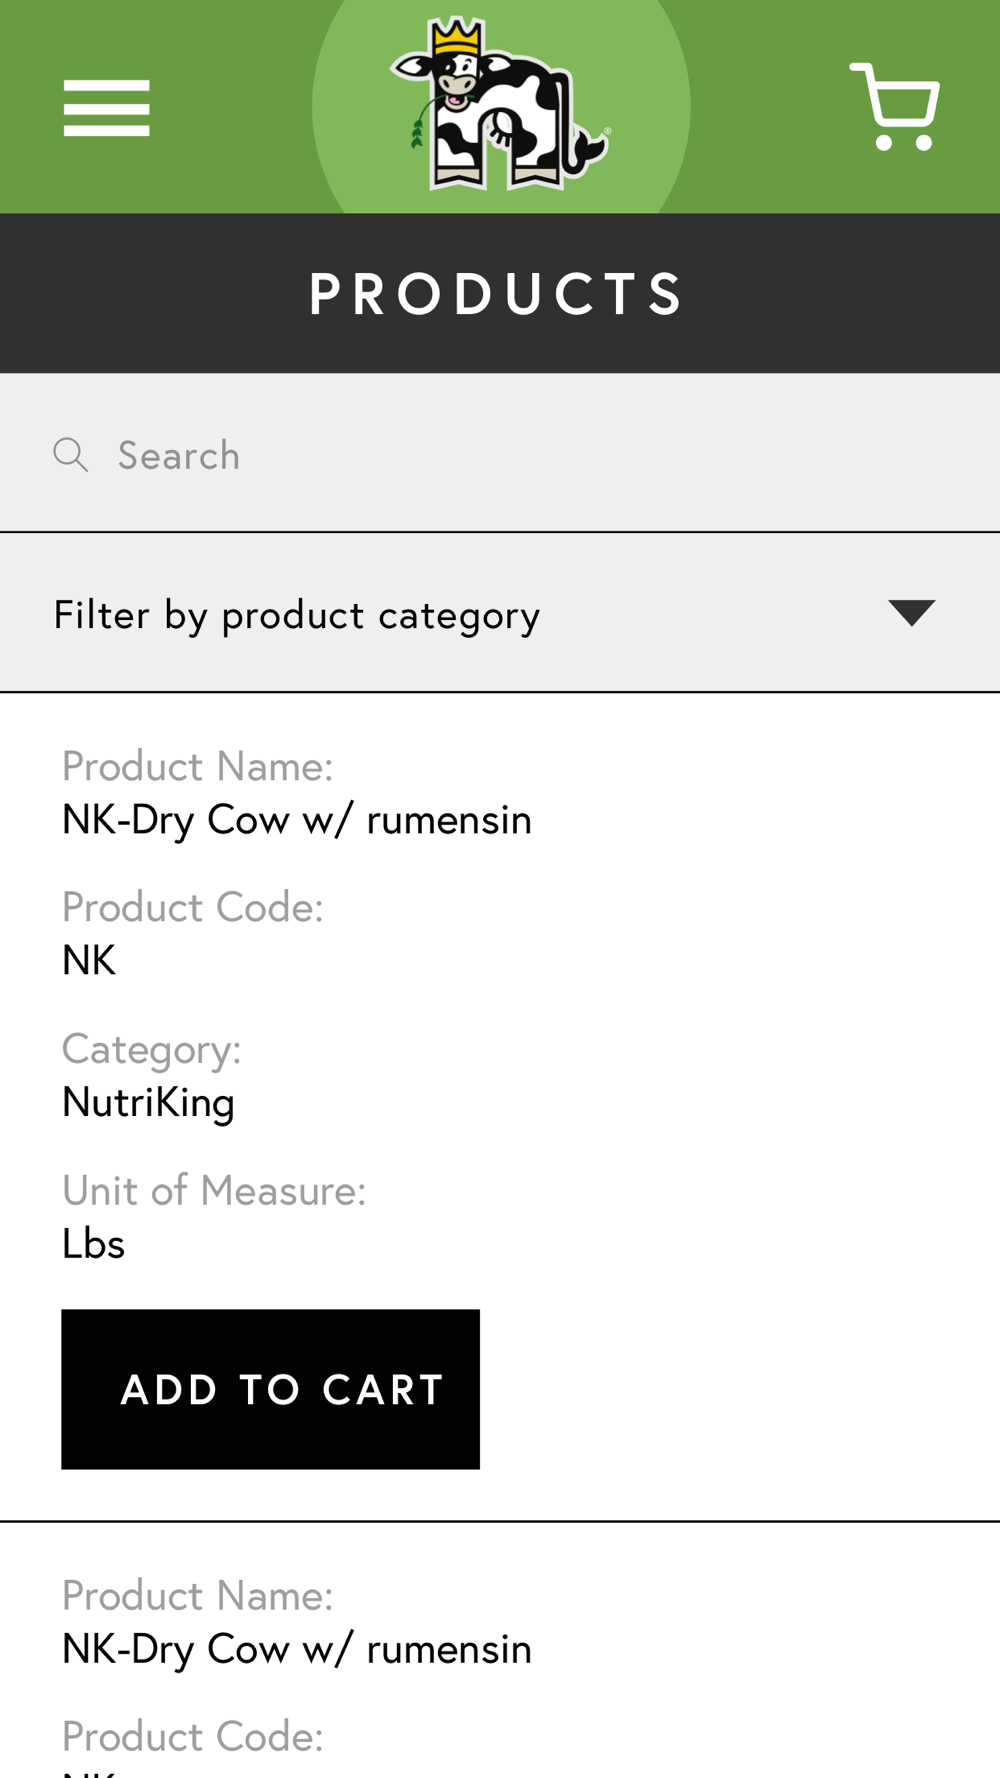Click first listing's Product Code label
The image size is (1000, 1778).
pyautogui.click(x=192, y=908)
